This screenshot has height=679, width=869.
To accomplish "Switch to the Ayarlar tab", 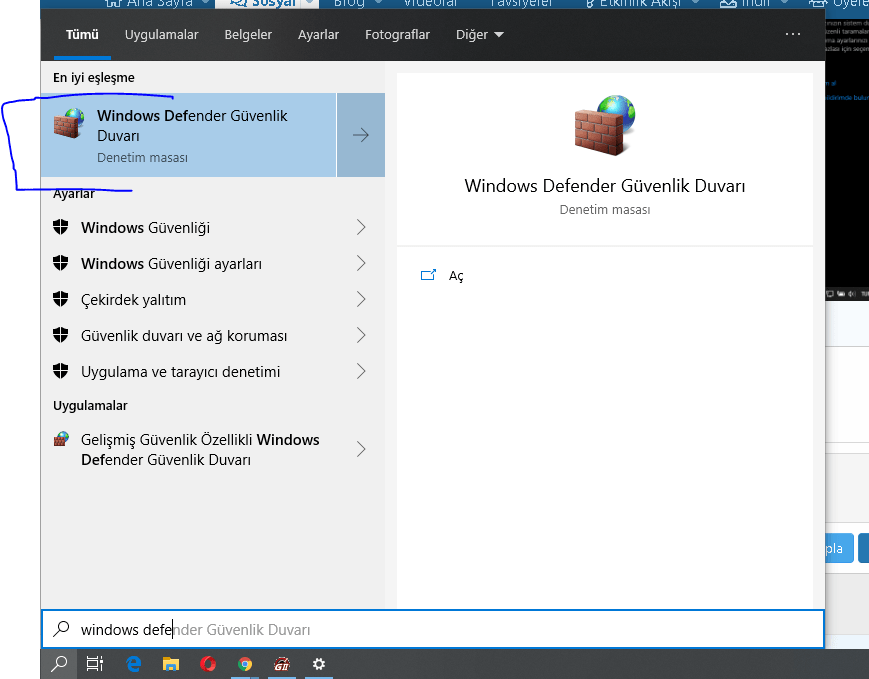I will (318, 34).
